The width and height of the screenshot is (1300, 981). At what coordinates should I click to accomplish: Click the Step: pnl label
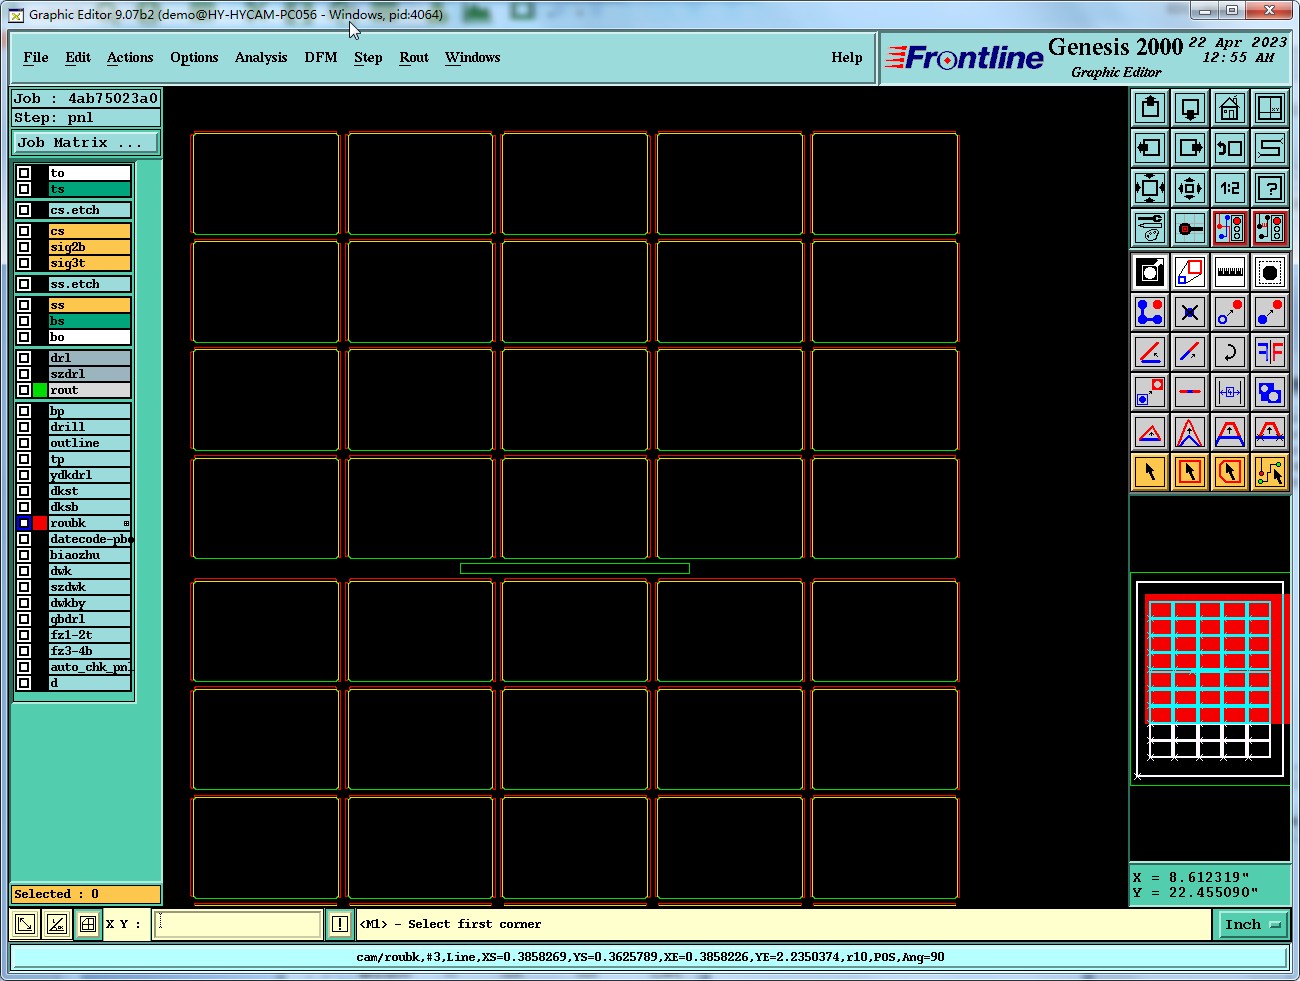pyautogui.click(x=85, y=117)
